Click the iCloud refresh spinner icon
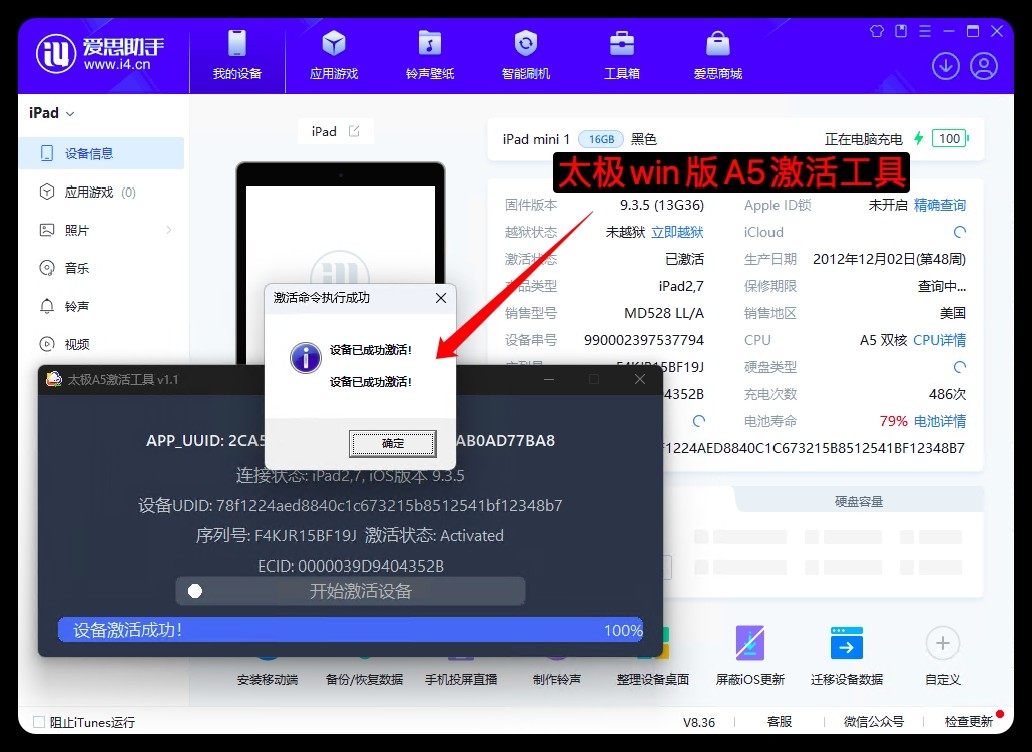 (960, 232)
